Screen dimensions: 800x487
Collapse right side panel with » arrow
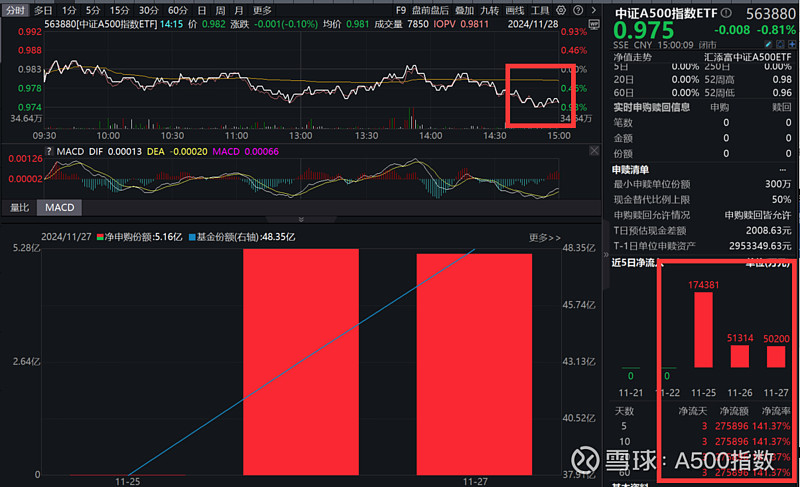[x=606, y=254]
